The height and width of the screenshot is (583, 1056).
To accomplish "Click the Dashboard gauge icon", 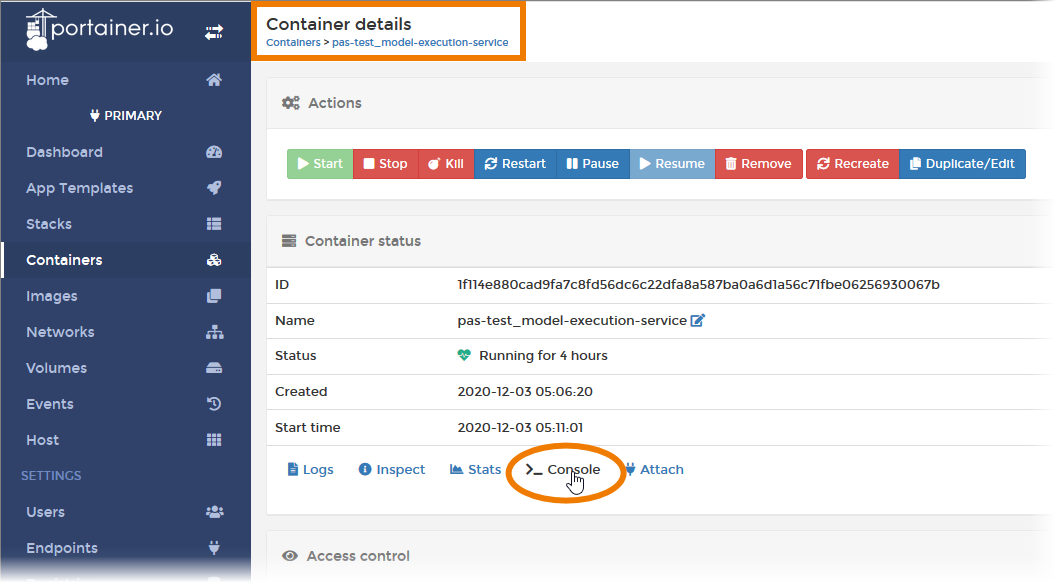I will (x=214, y=152).
